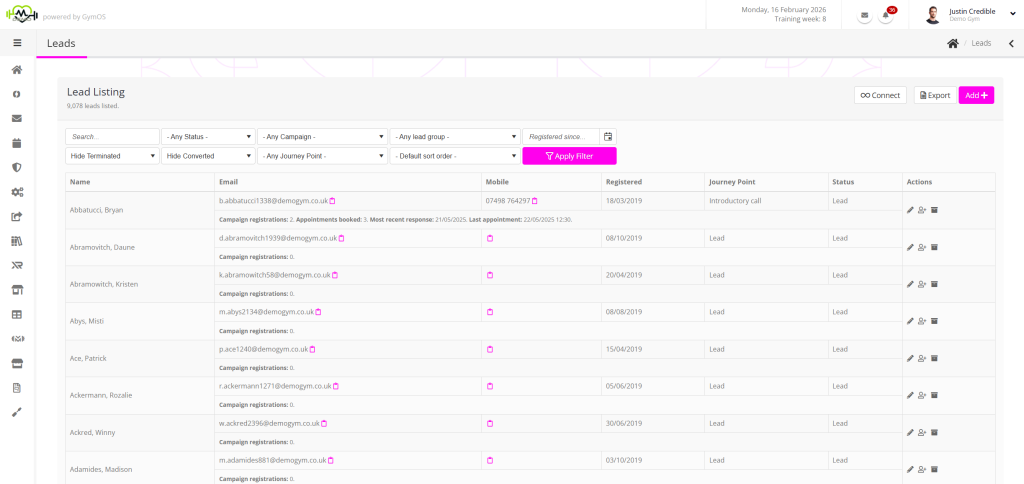The height and width of the screenshot is (484, 1024).
Task: Click into the Search text field
Action: tap(112, 136)
